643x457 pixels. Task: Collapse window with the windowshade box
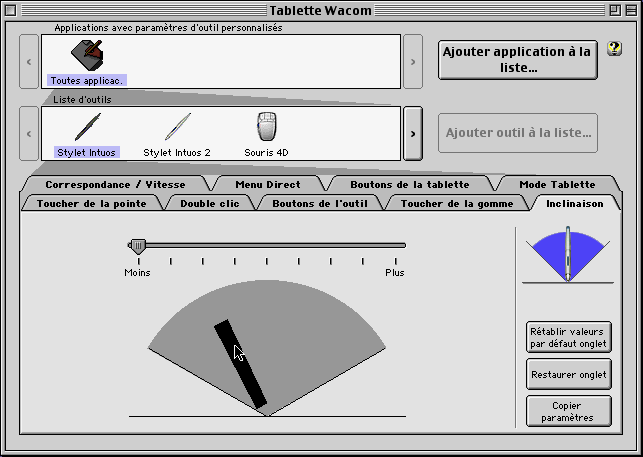tap(631, 10)
